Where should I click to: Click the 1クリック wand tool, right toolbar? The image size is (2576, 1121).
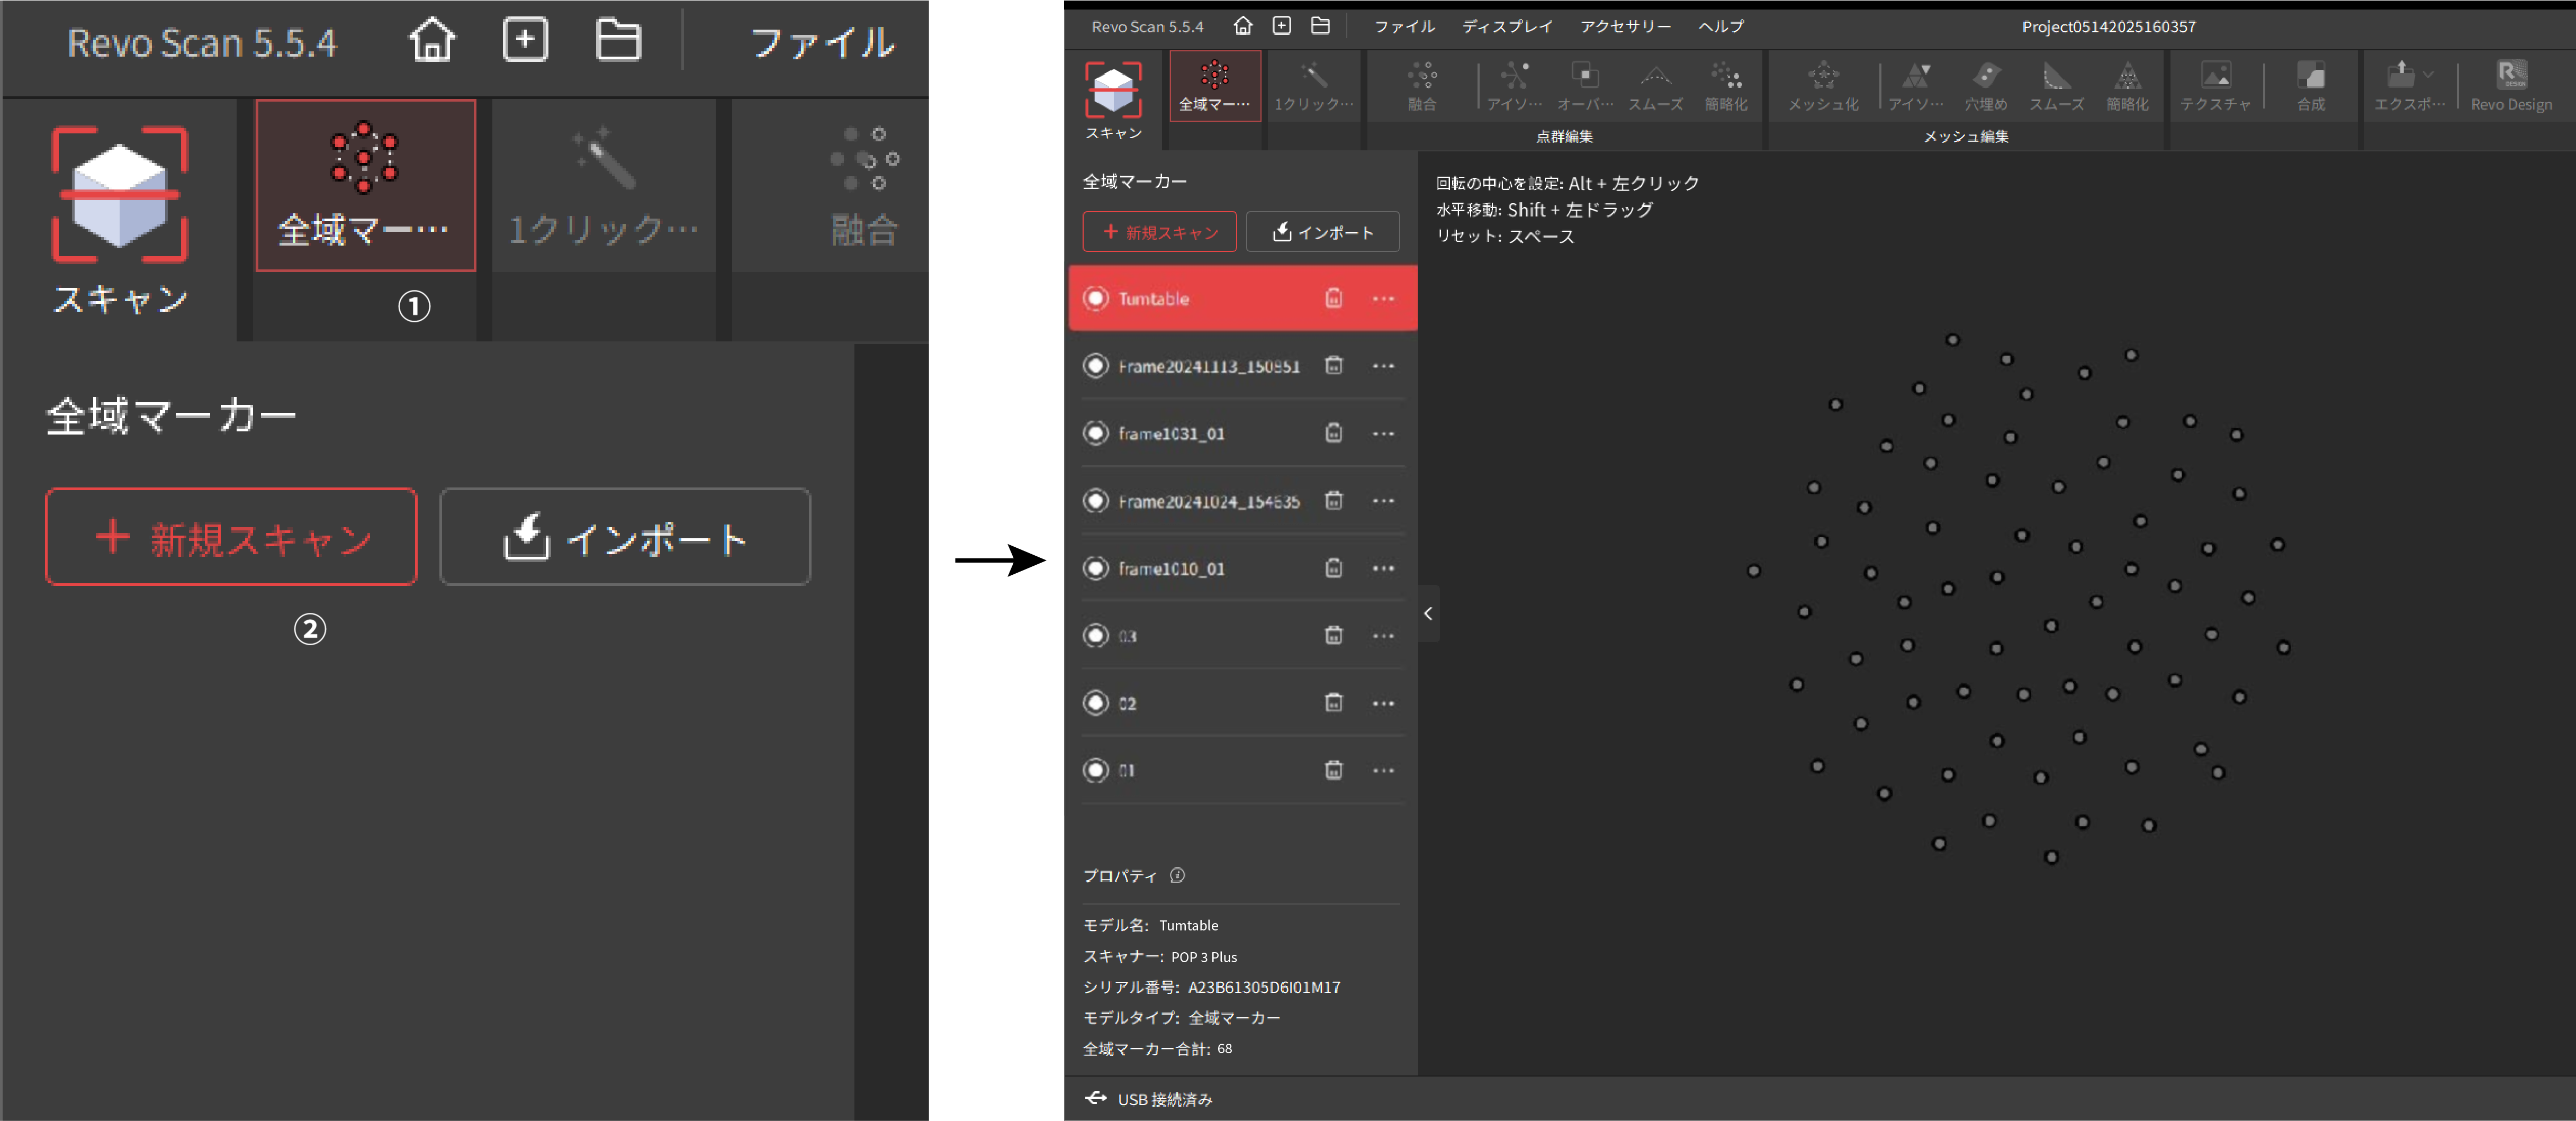(1313, 86)
